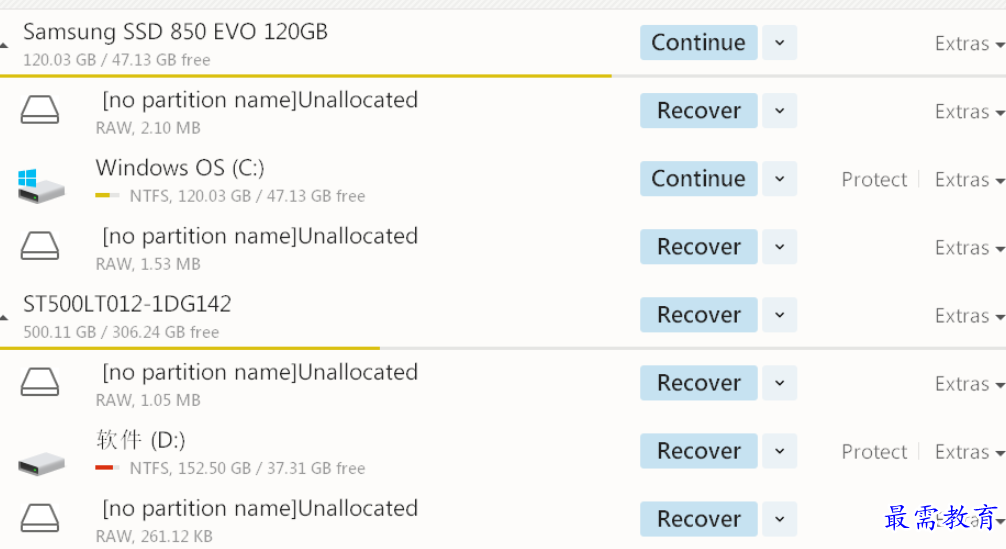Open Extras menu for 软件 (D:)
Image resolution: width=1006 pixels, height=549 pixels.
click(x=969, y=452)
